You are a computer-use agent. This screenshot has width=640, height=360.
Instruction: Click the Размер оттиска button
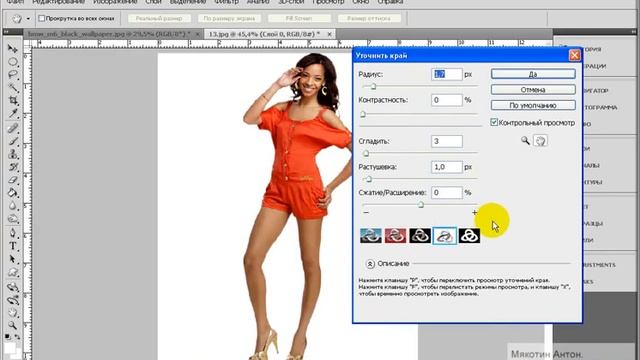(369, 18)
